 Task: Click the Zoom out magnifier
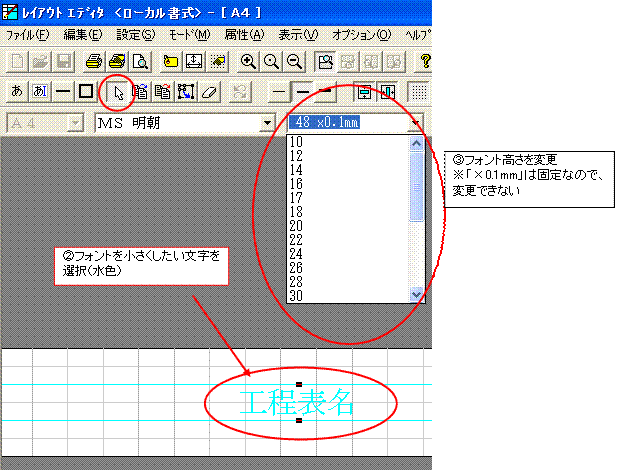pyautogui.click(x=294, y=61)
